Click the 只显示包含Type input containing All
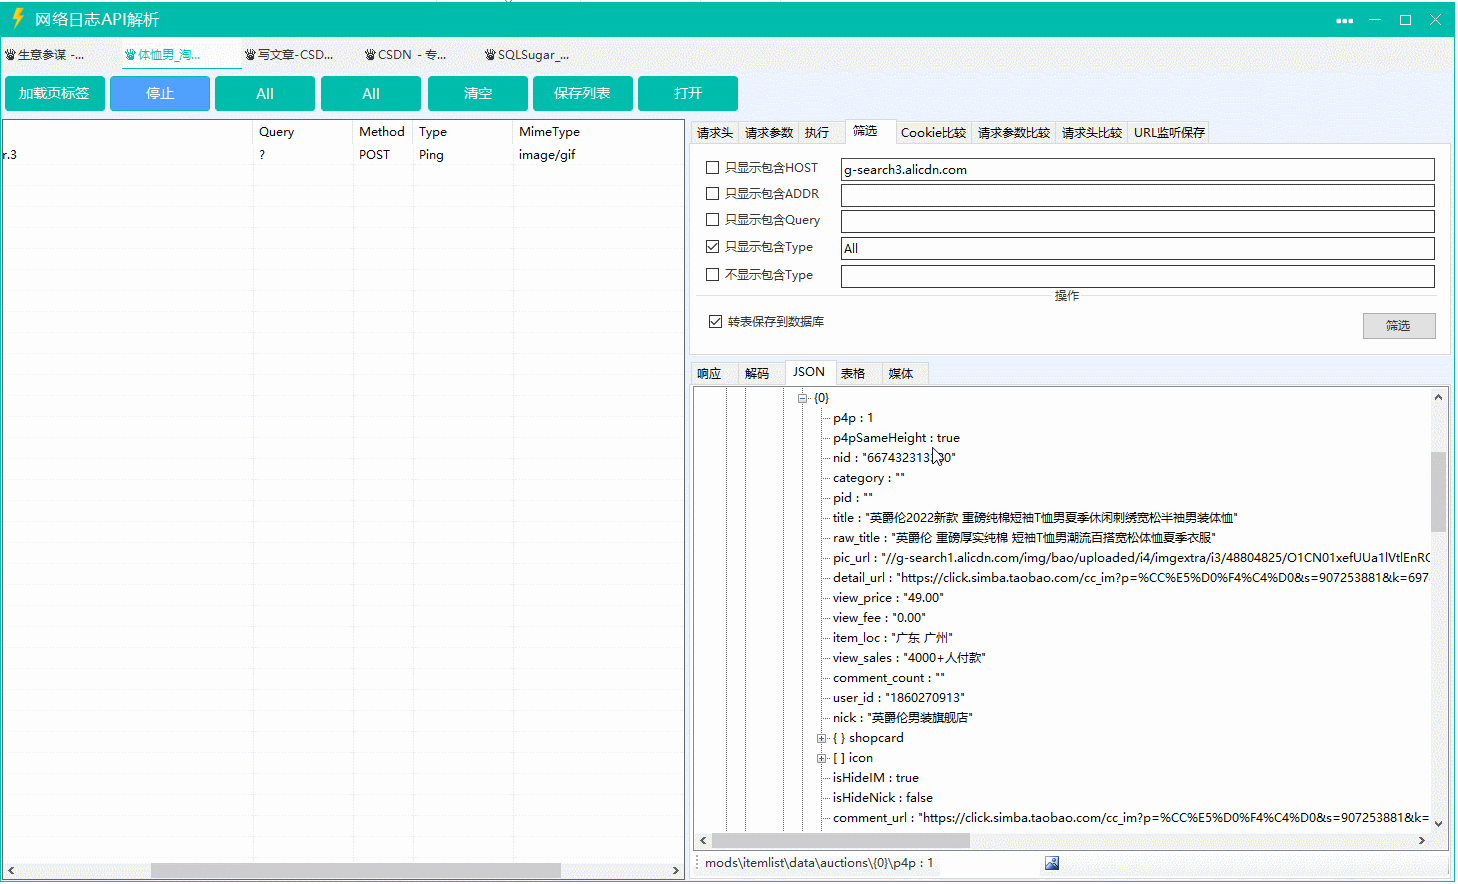 (x=1138, y=249)
